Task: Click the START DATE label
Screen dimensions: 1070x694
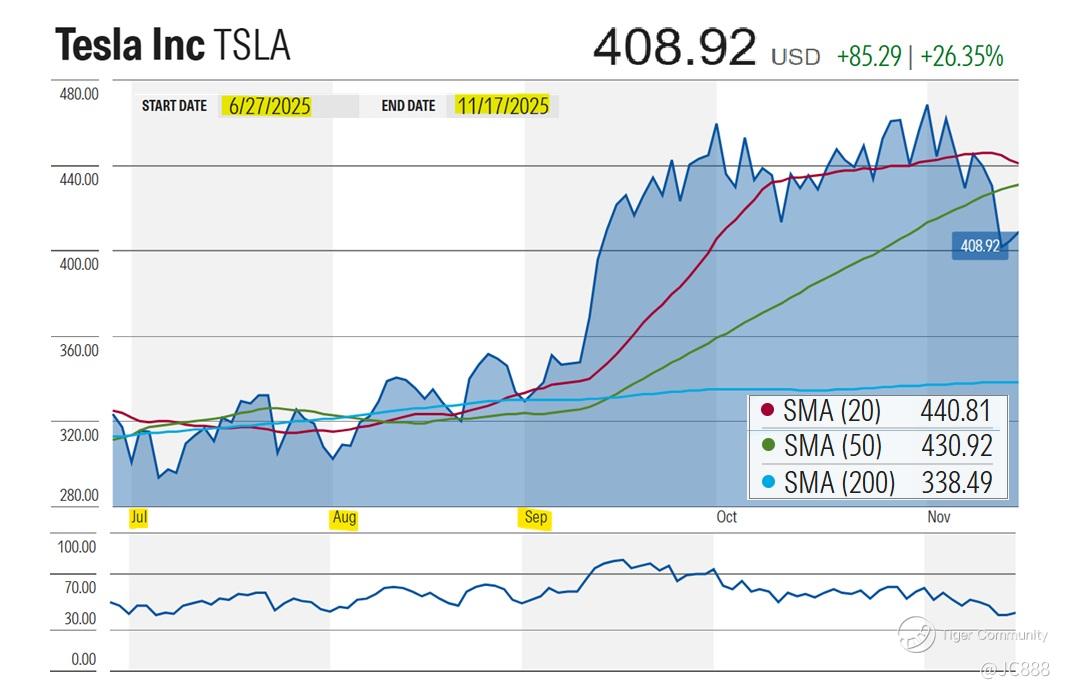Action: click(174, 106)
